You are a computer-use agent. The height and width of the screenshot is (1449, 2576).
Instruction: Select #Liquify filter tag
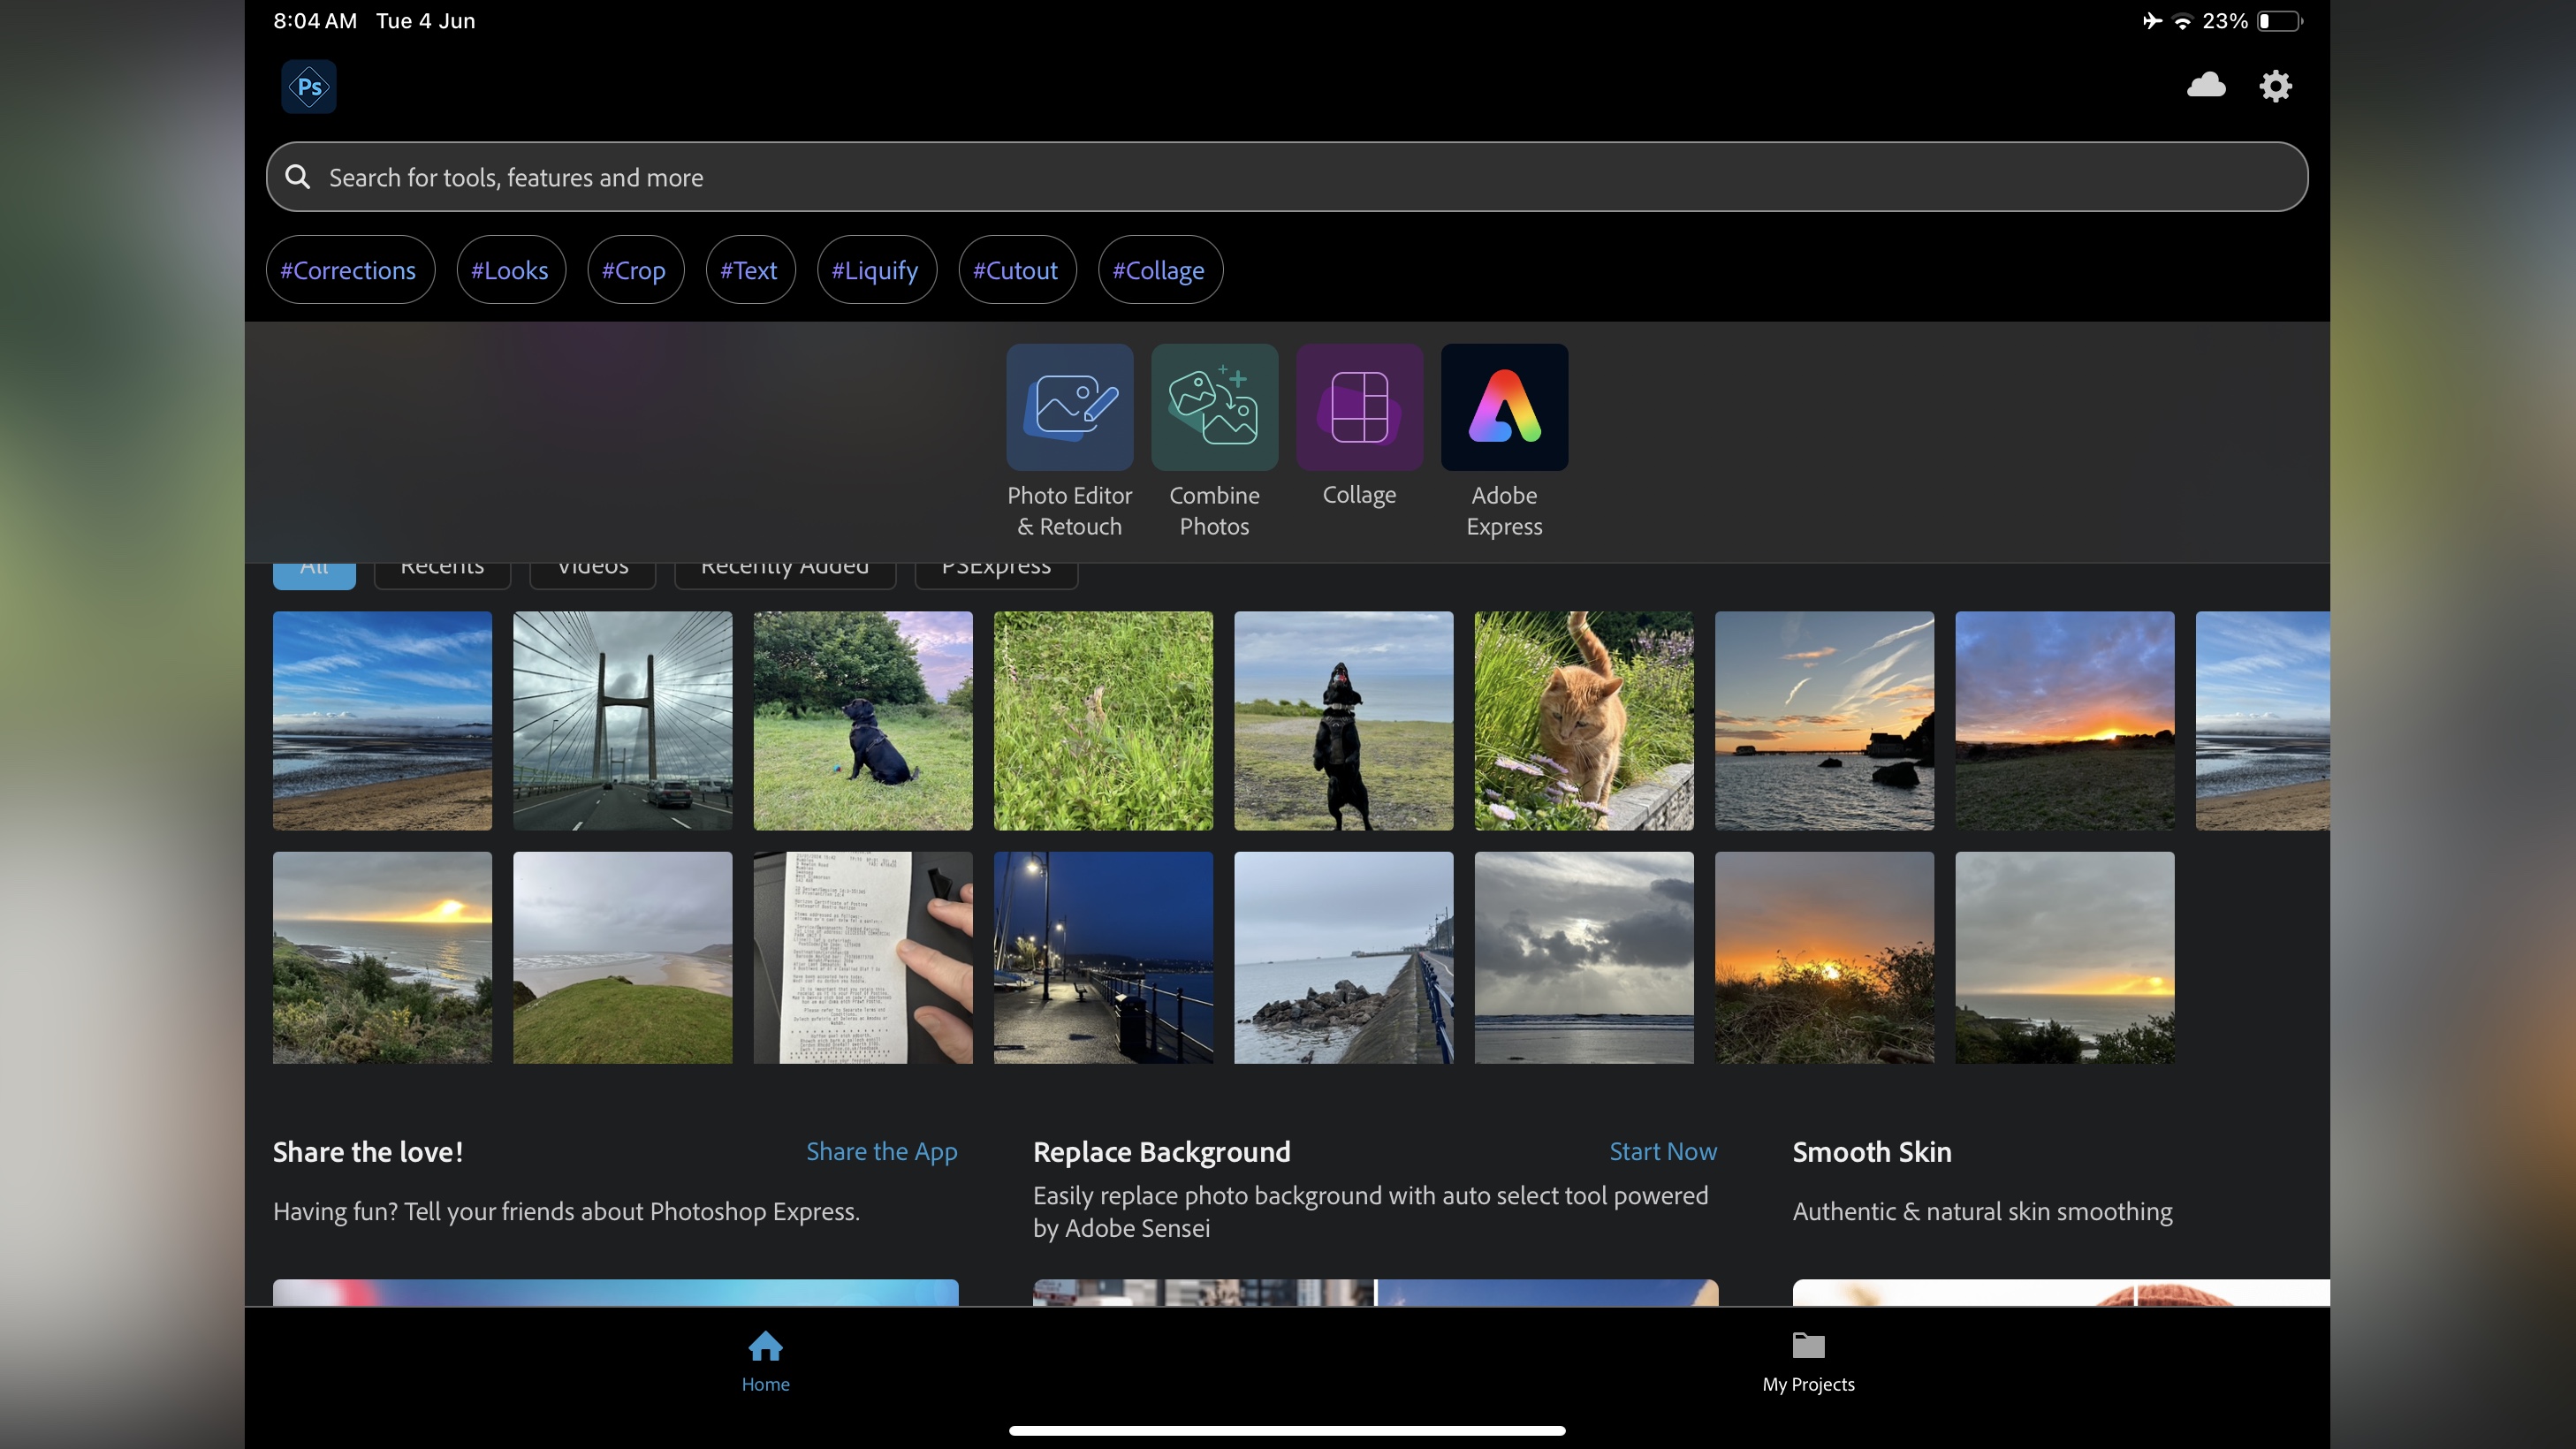coord(874,269)
